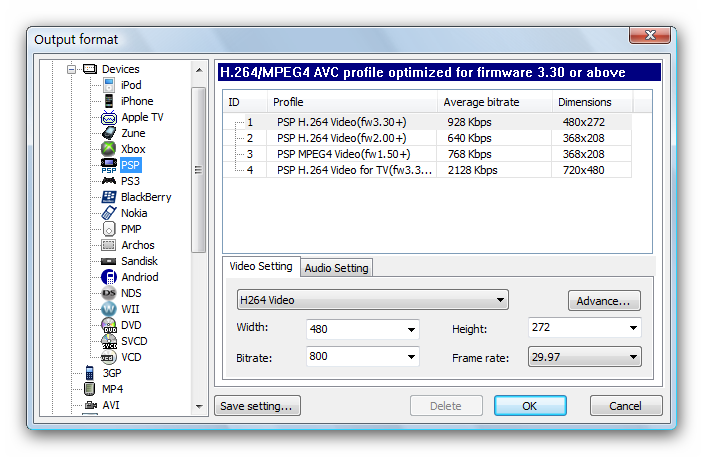Screen dimensions: 704x457
Task: Switch to the Audio Setting tab
Action: point(336,268)
